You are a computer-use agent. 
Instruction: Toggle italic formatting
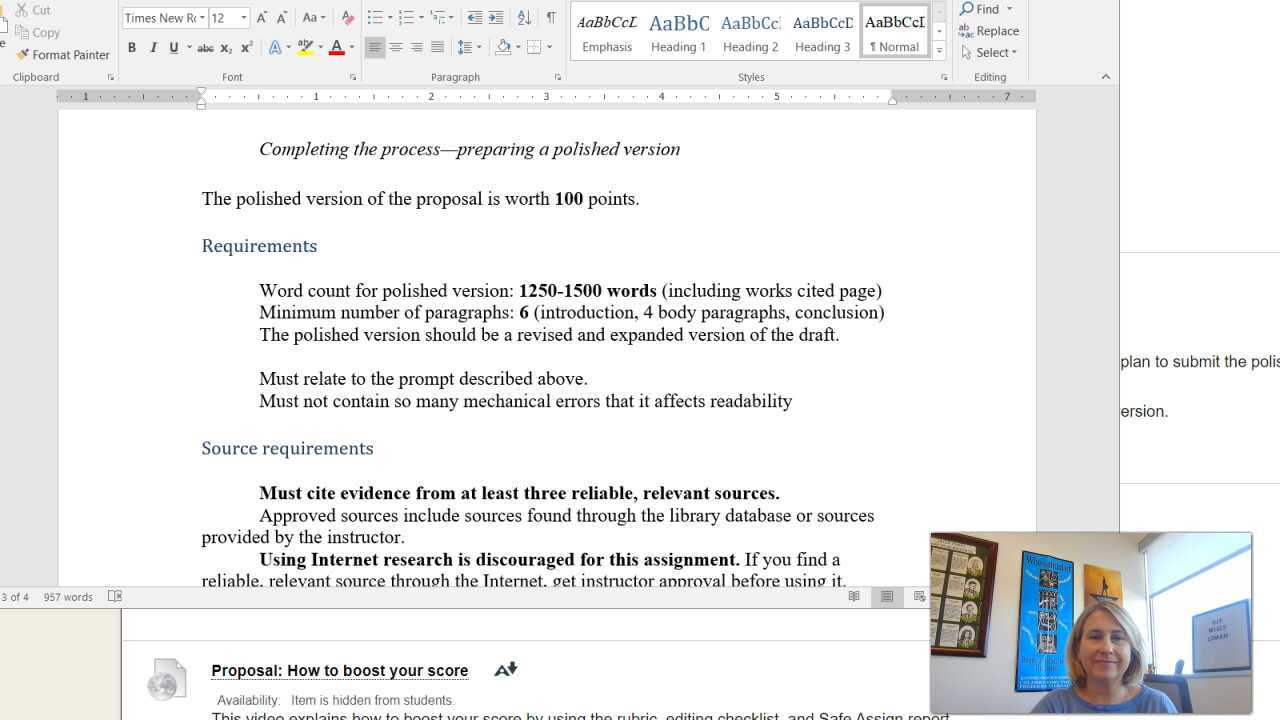[x=153, y=48]
